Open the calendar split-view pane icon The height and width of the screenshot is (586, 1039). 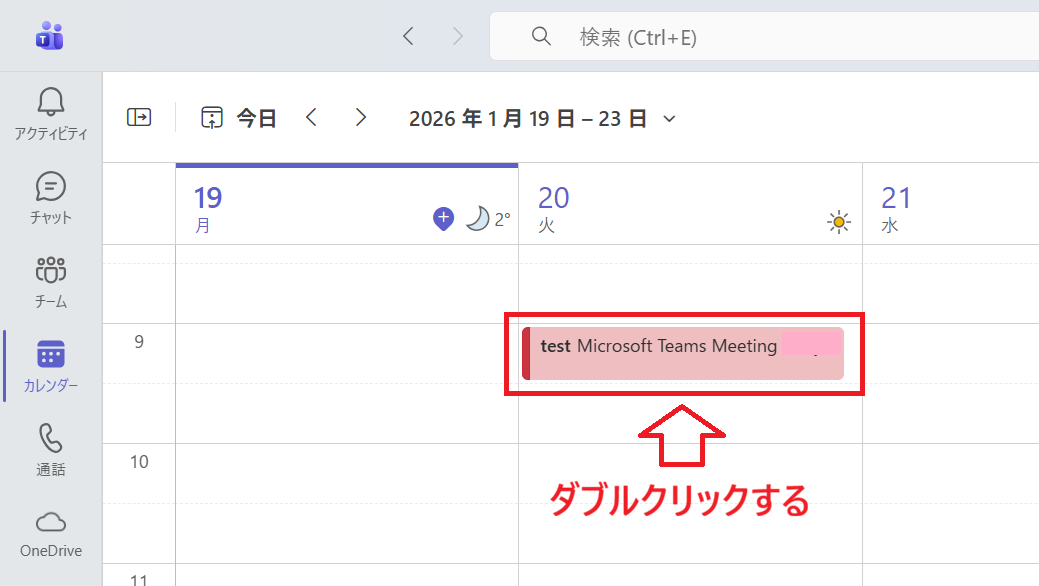pos(139,117)
